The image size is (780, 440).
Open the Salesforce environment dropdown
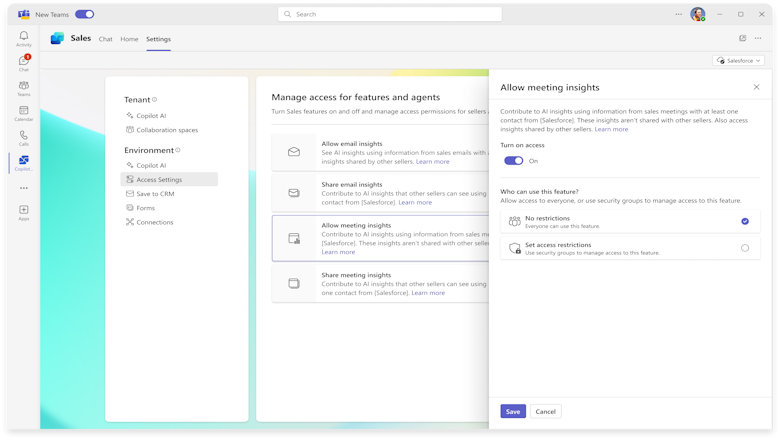pyautogui.click(x=739, y=61)
